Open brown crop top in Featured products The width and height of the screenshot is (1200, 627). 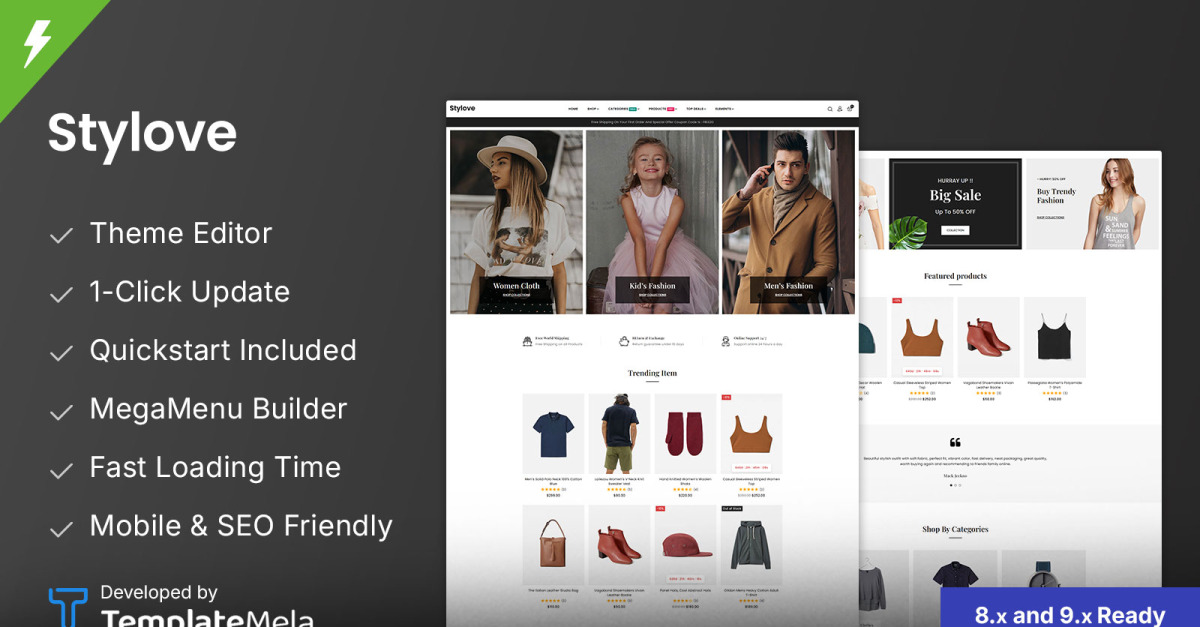(x=923, y=337)
